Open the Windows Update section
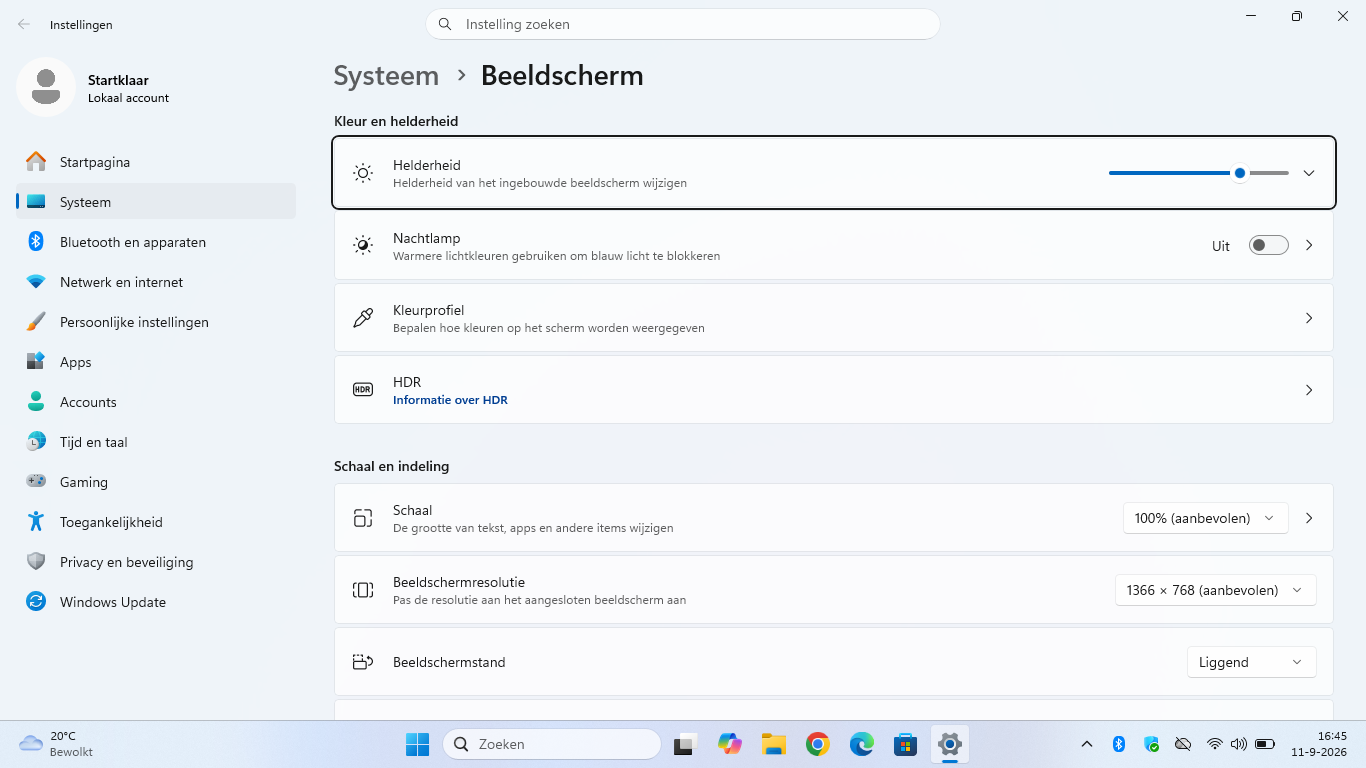Image resolution: width=1366 pixels, height=768 pixels. click(x=156, y=602)
